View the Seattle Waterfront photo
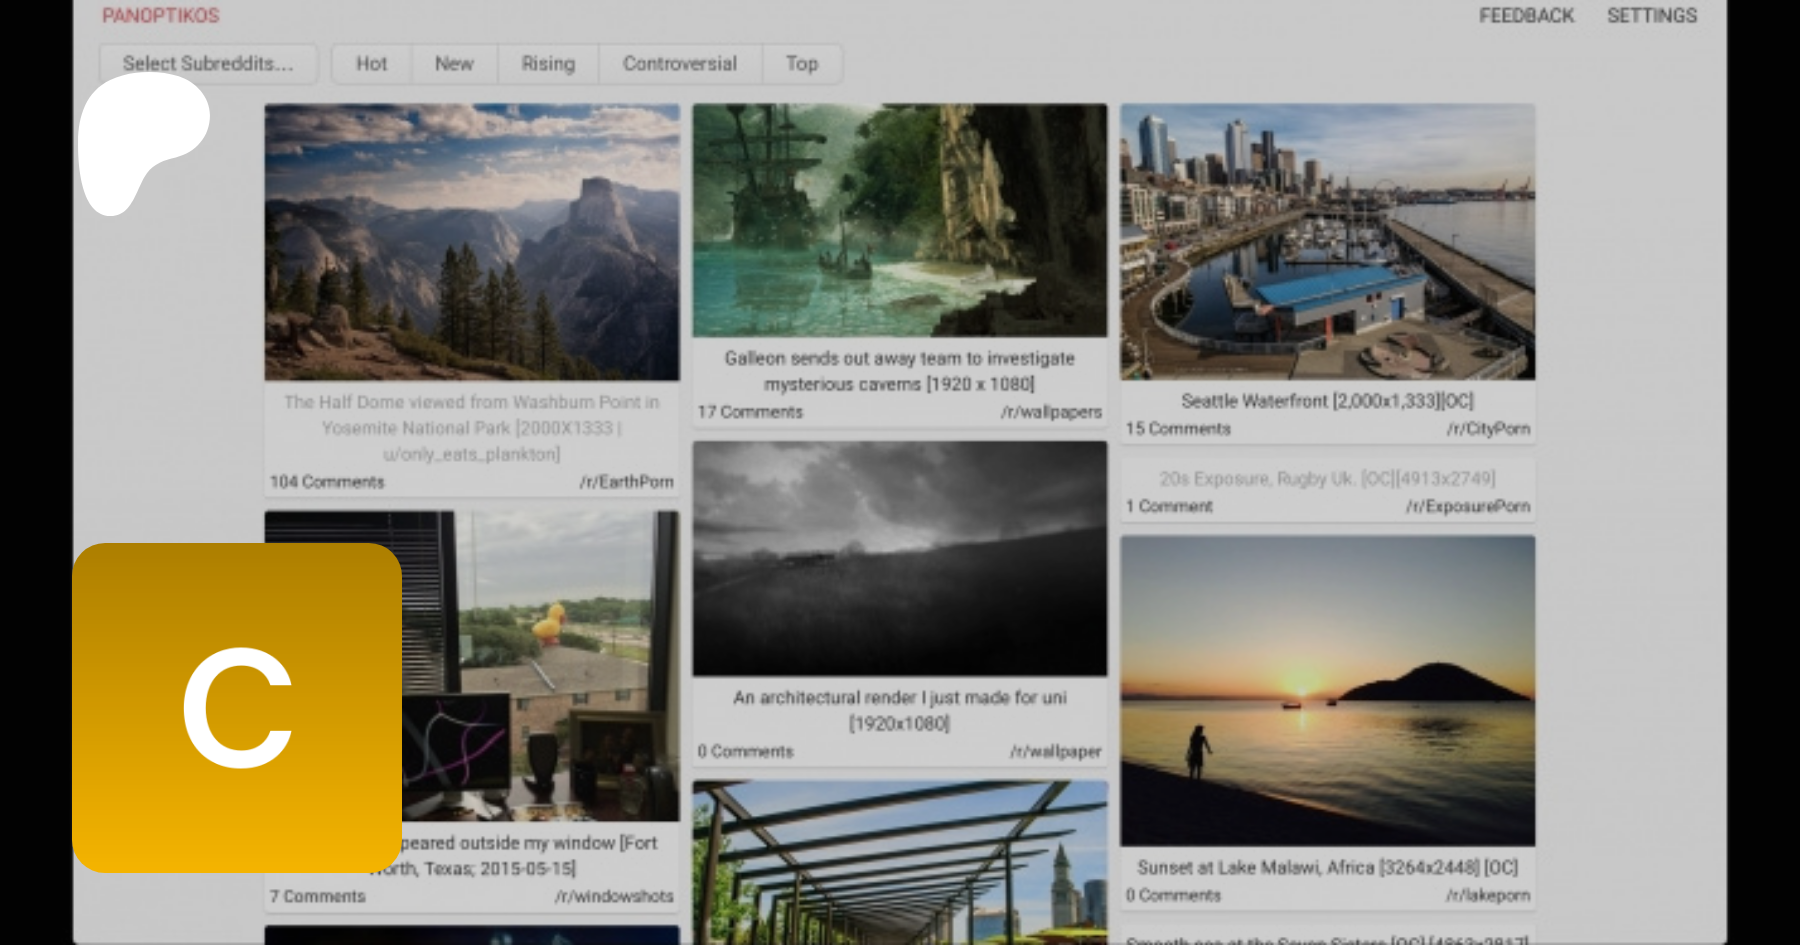 pos(1327,242)
